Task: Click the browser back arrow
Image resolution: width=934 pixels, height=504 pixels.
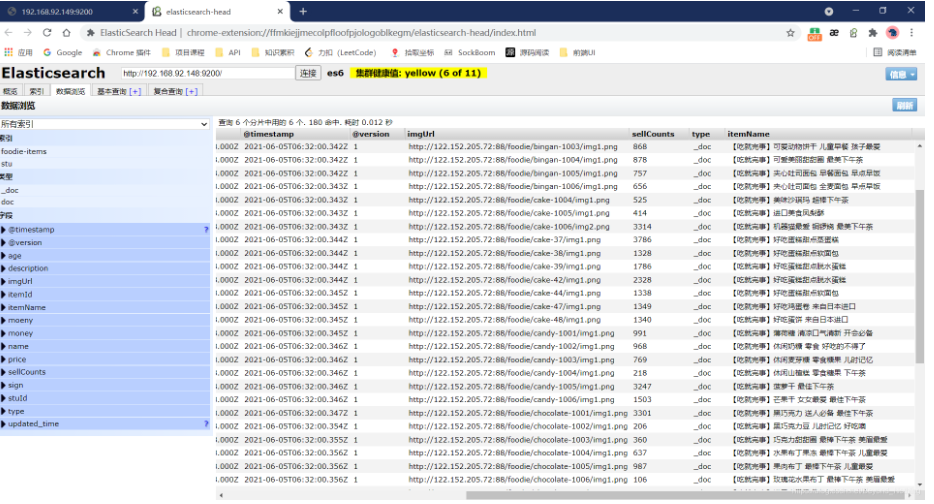Action: (8, 33)
